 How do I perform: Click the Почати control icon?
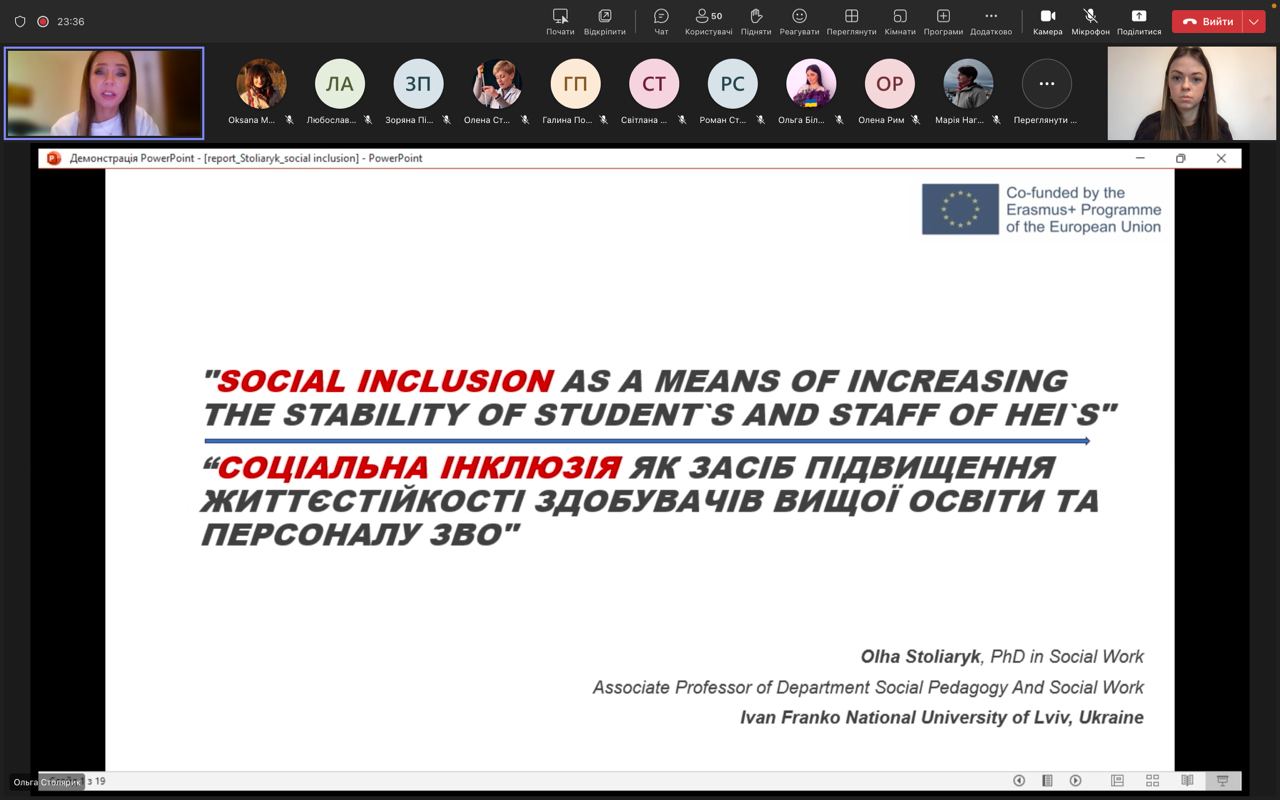(560, 21)
